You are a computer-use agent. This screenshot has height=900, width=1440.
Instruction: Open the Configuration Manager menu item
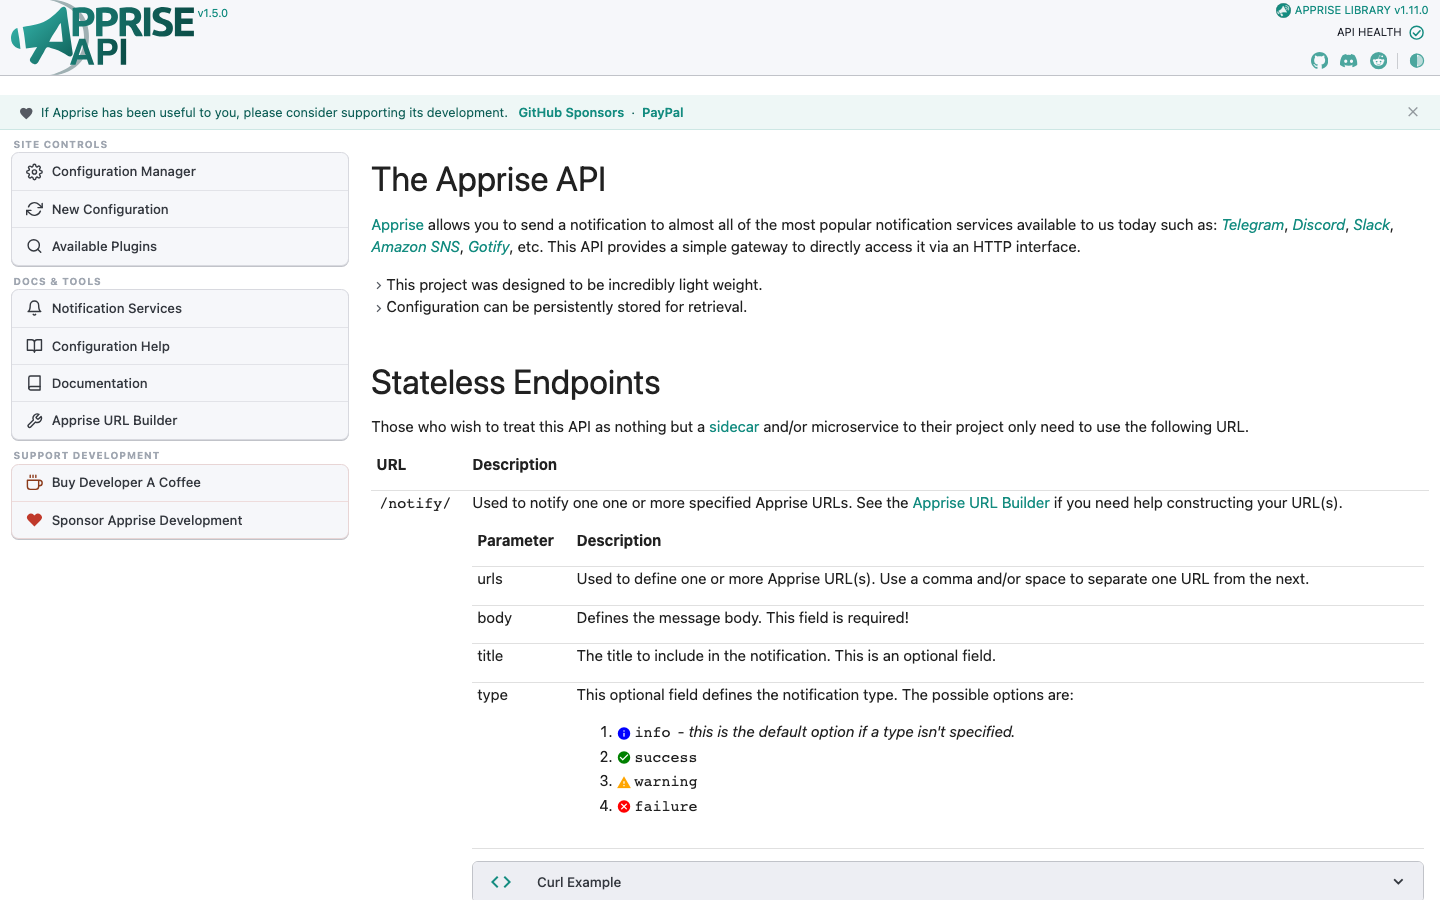[180, 172]
